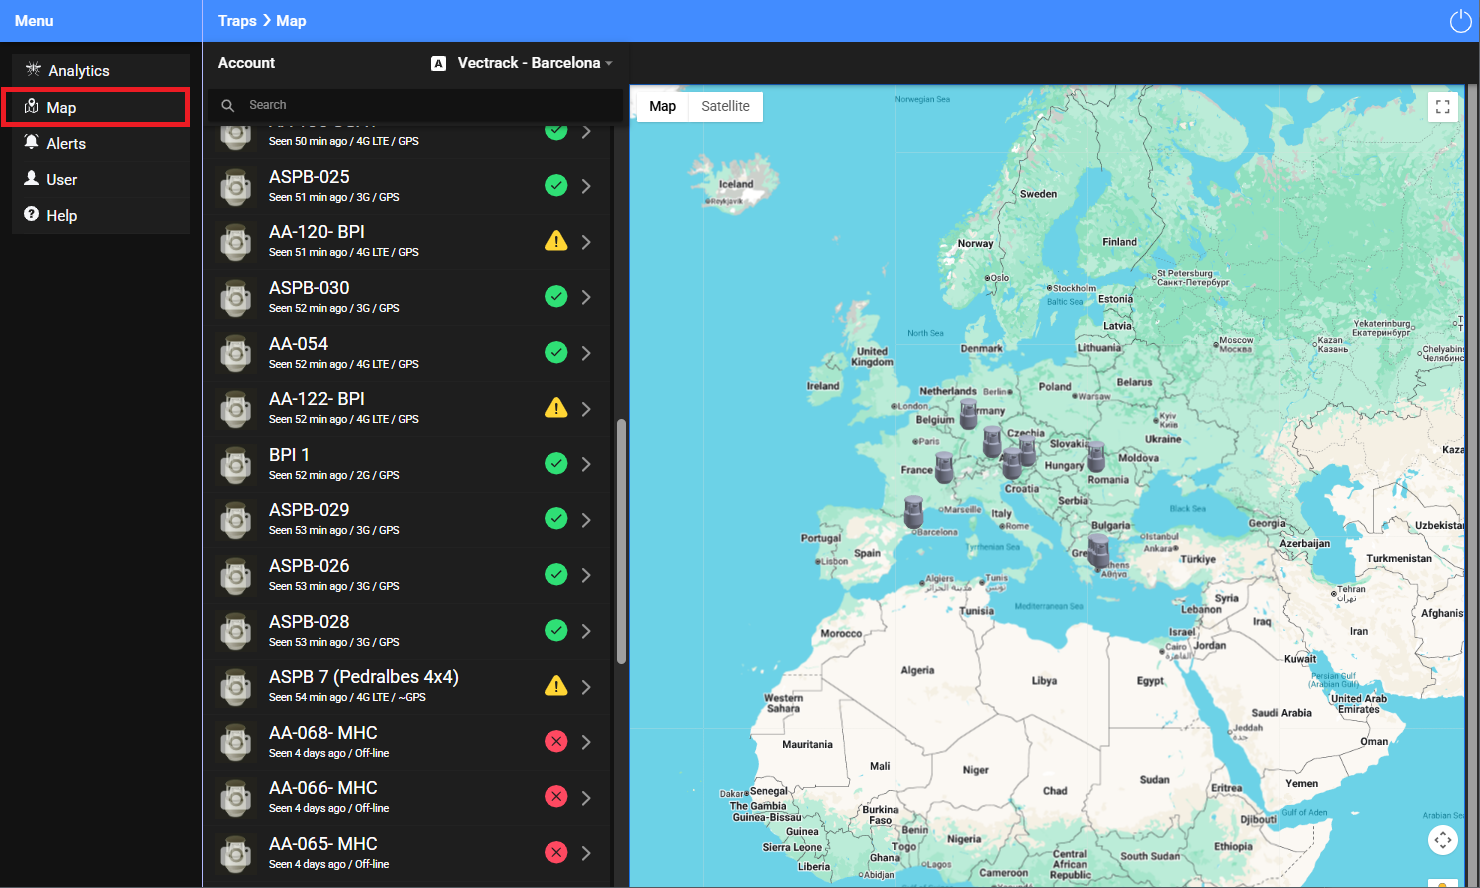The image size is (1480, 888).
Task: Click the map pan control icon
Action: tap(1442, 840)
